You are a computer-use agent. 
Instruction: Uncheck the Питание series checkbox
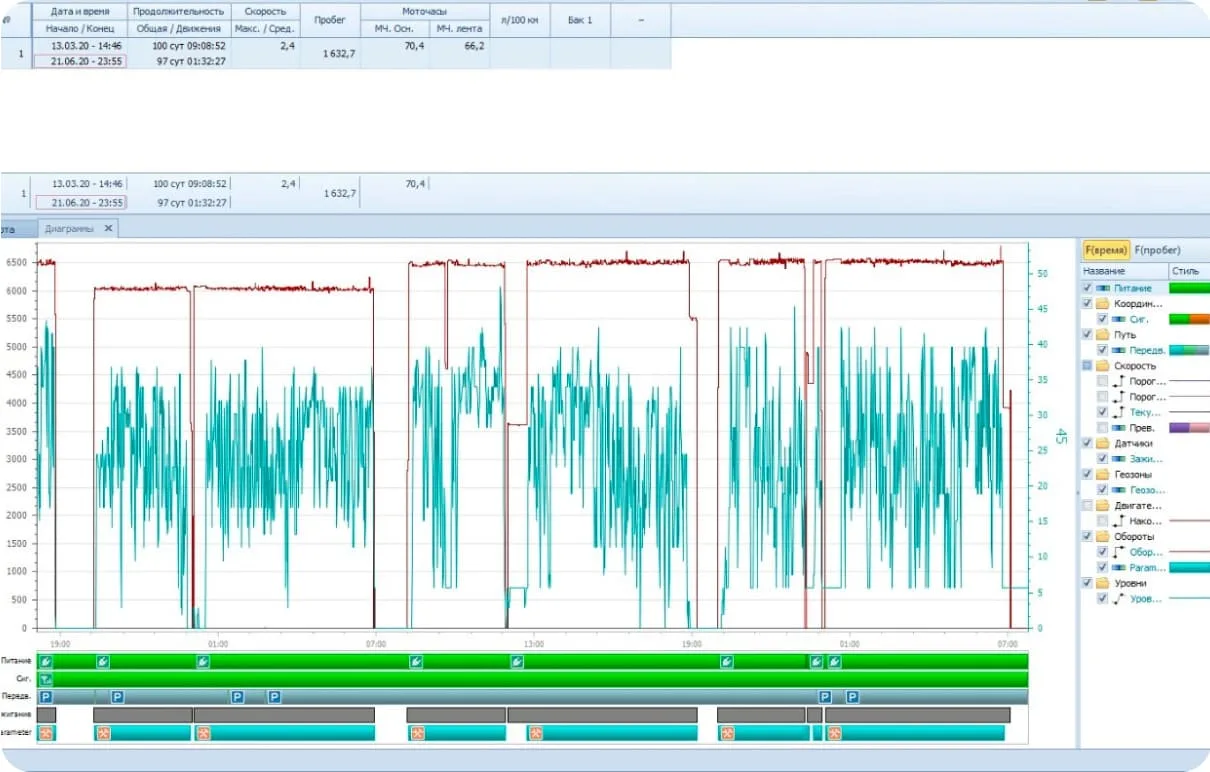1088,288
